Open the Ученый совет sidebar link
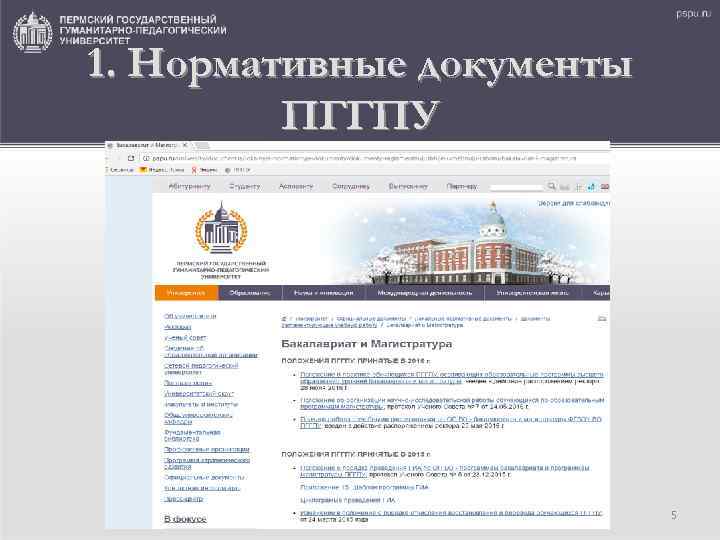Image resolution: width=720 pixels, height=540 pixels. point(185,338)
